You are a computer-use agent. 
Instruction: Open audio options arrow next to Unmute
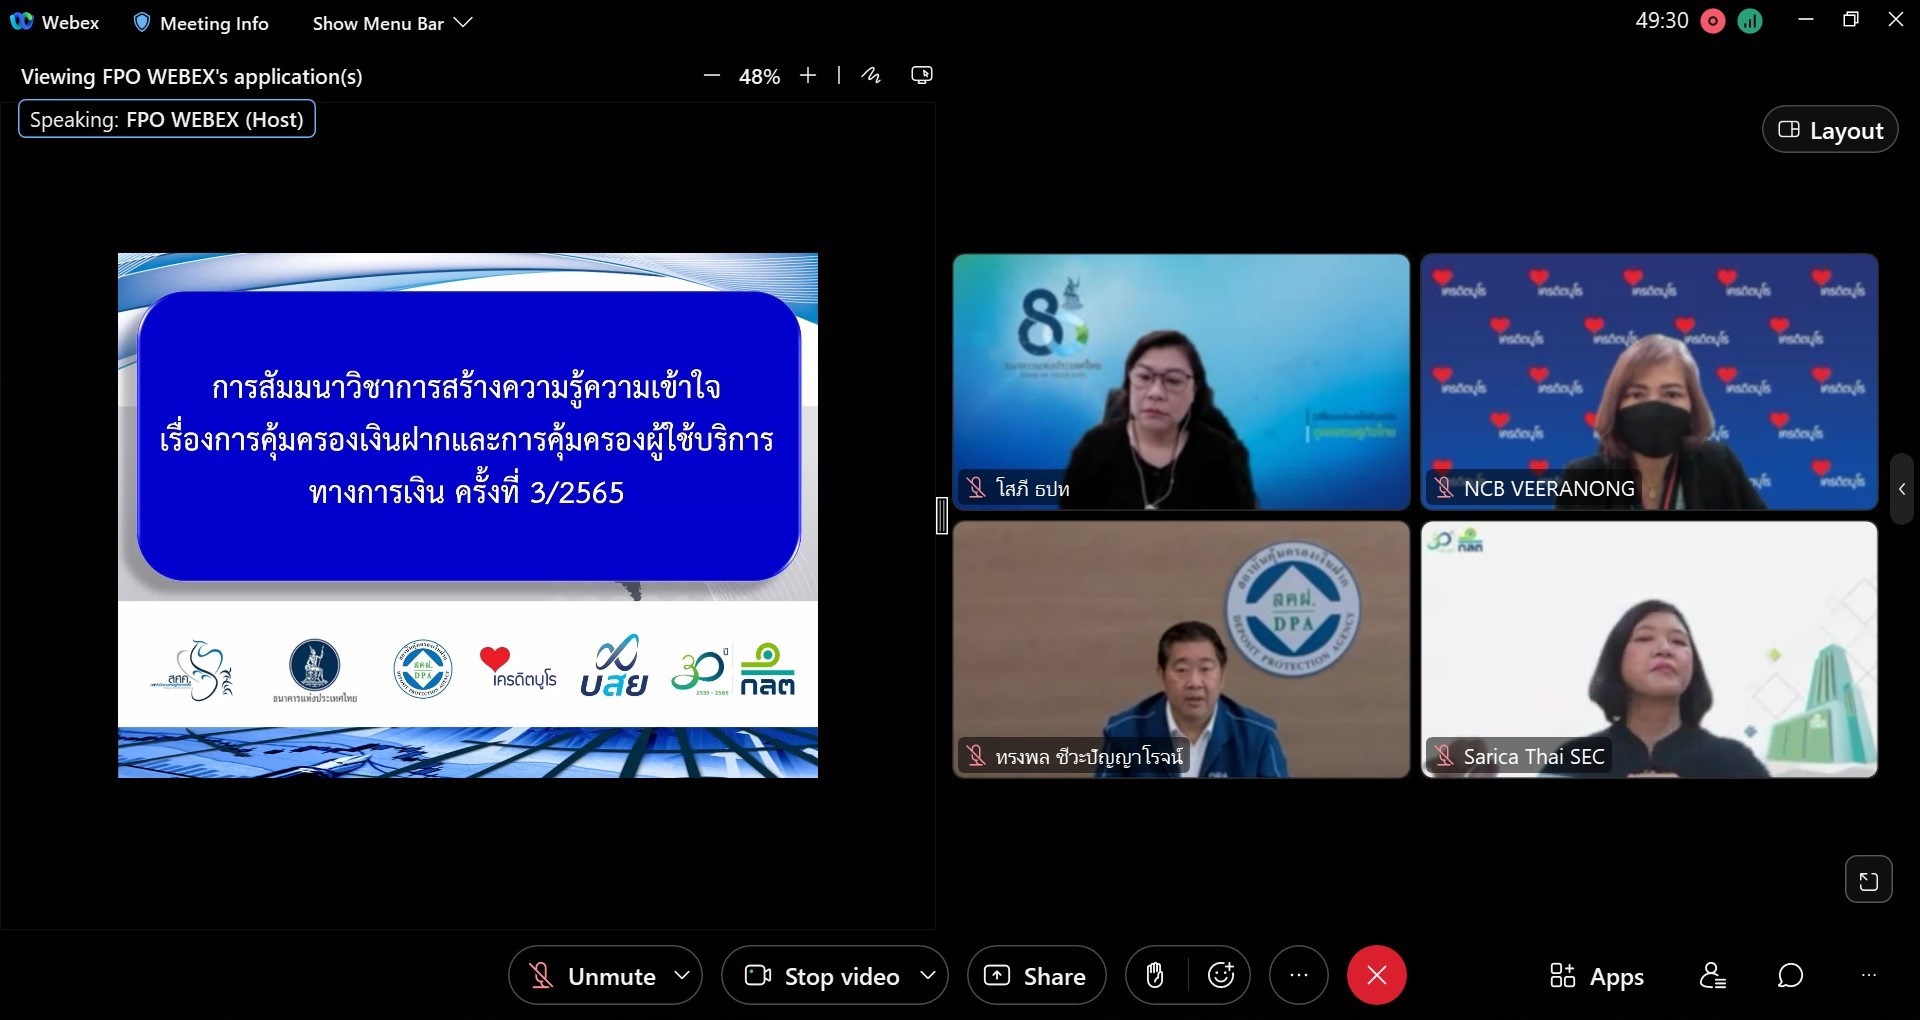pos(682,975)
